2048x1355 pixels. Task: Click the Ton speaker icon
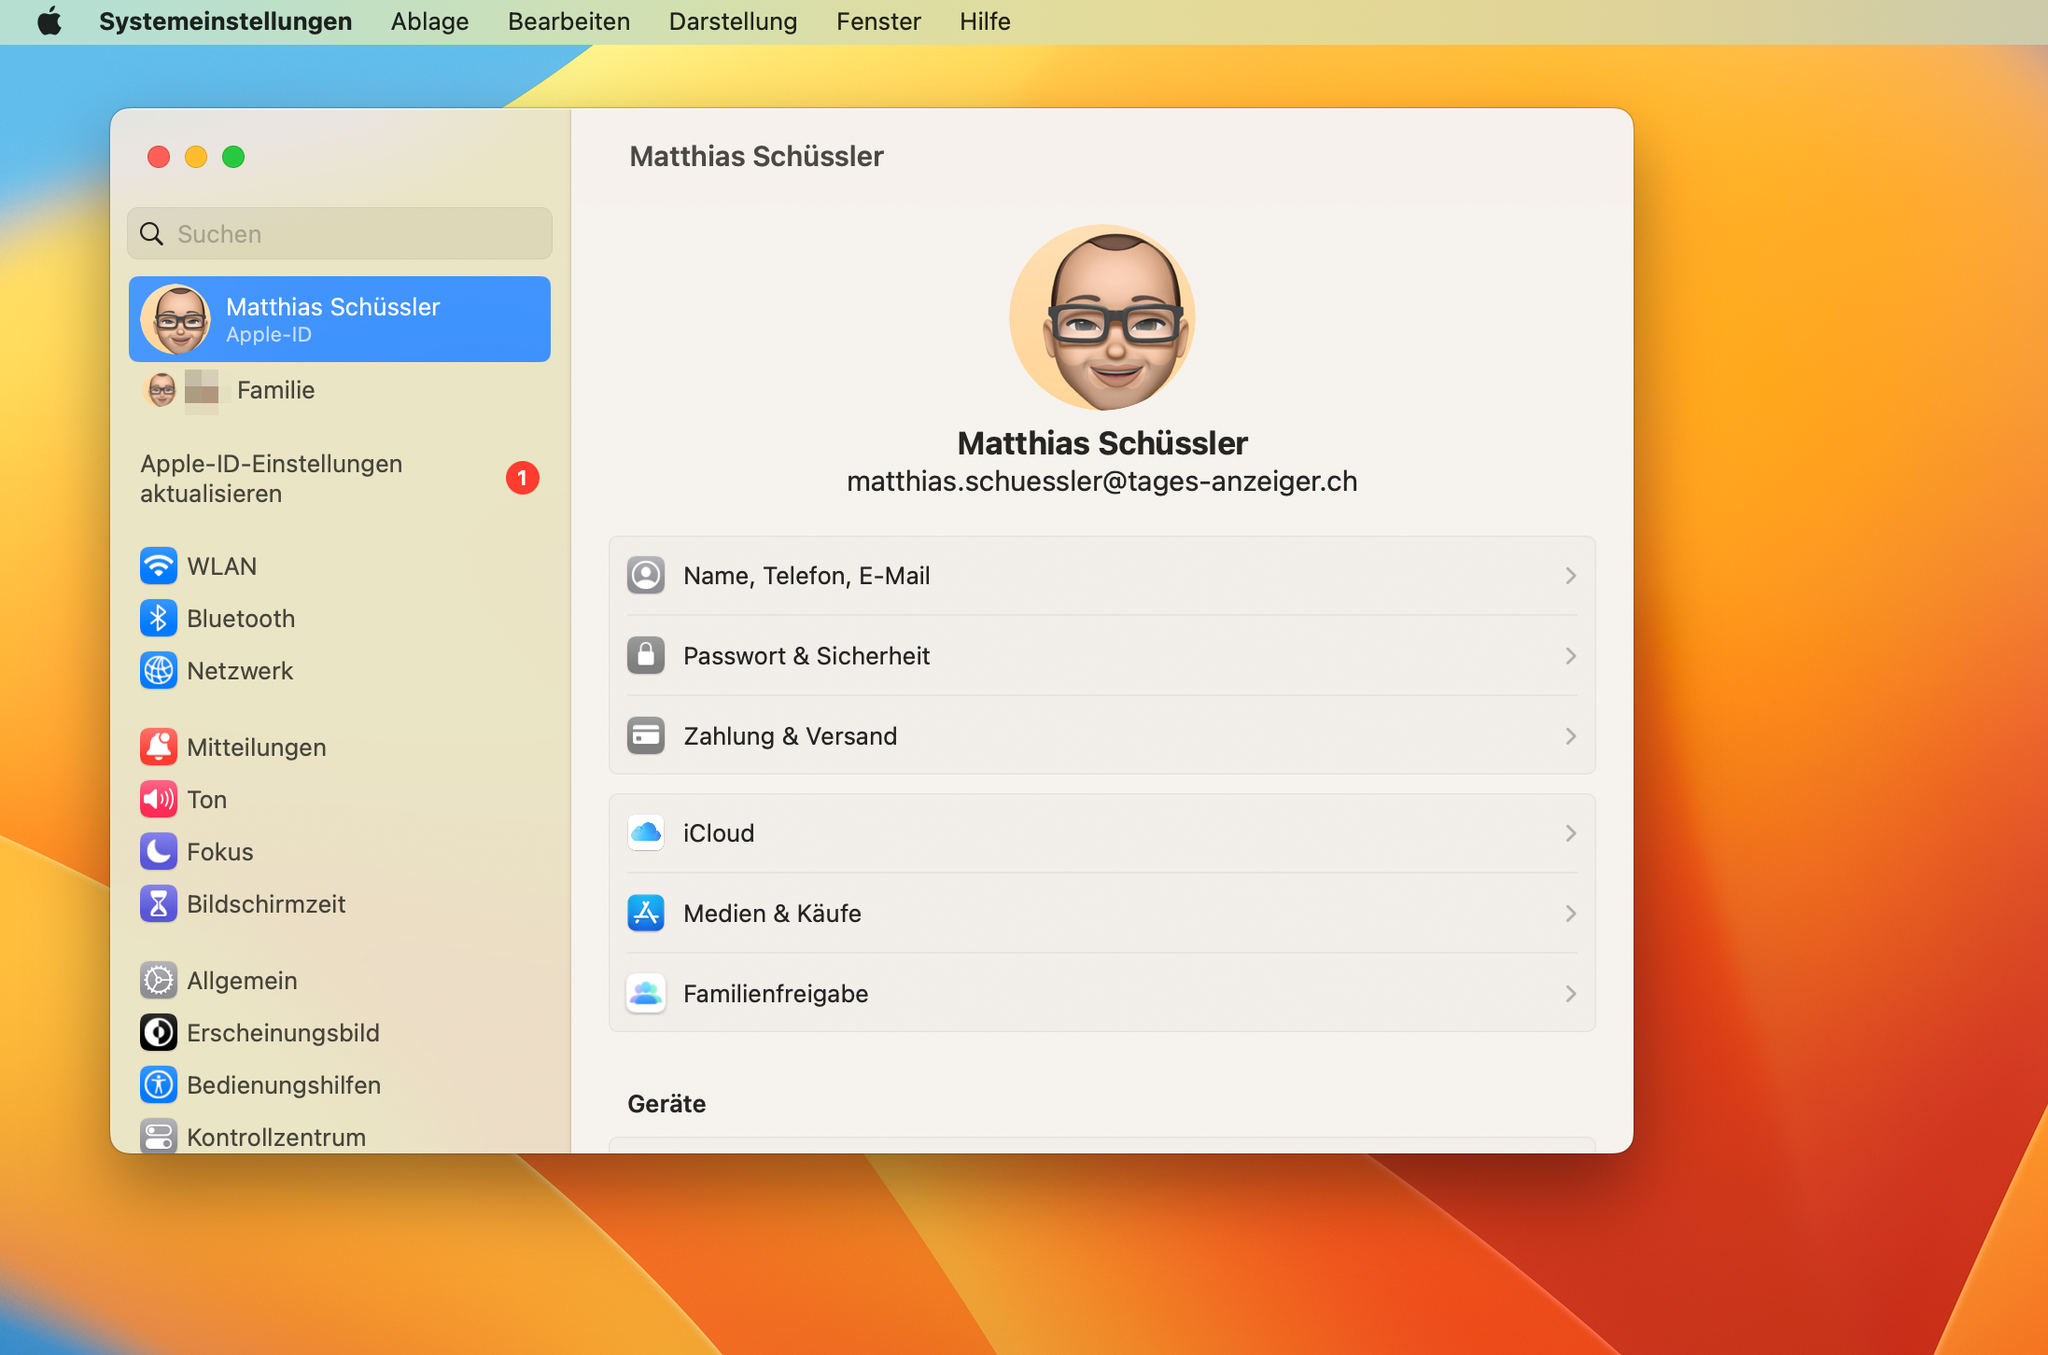click(158, 799)
